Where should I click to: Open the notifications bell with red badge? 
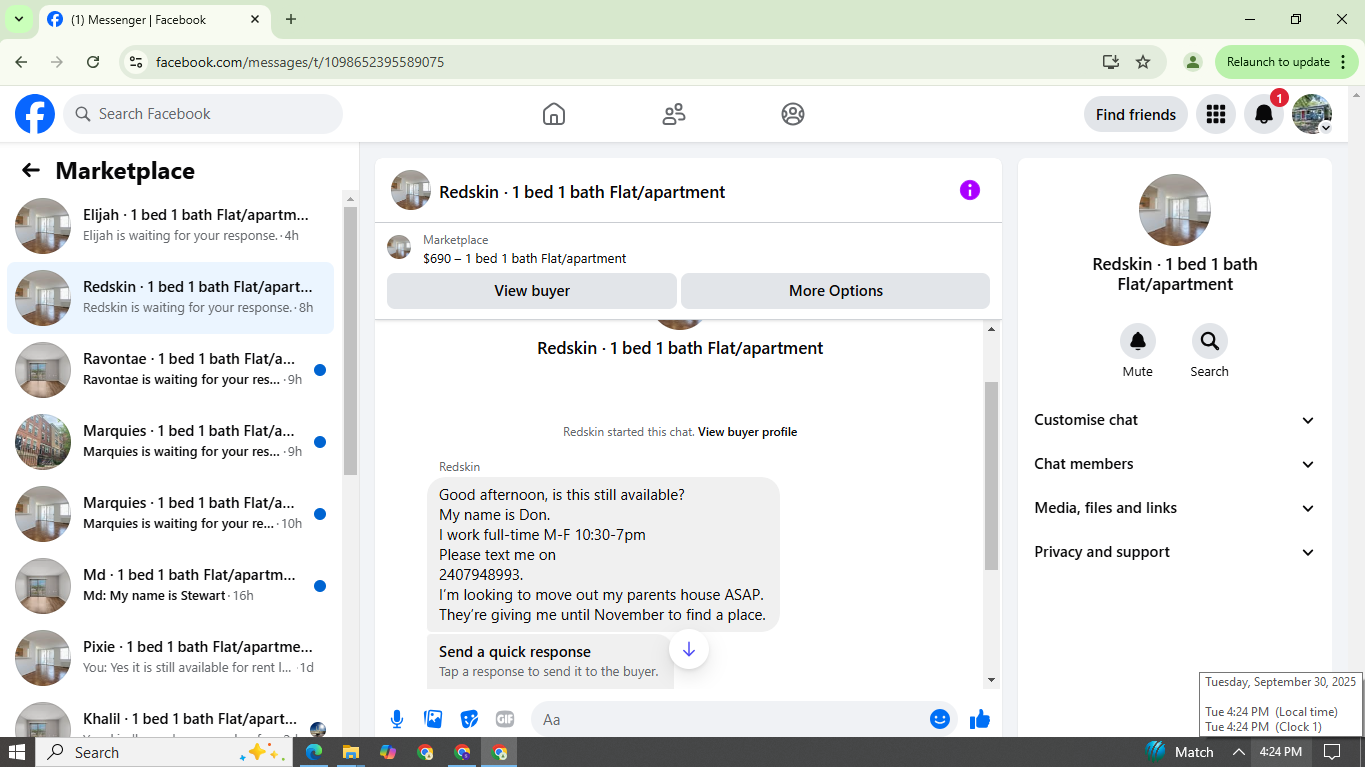click(1264, 114)
